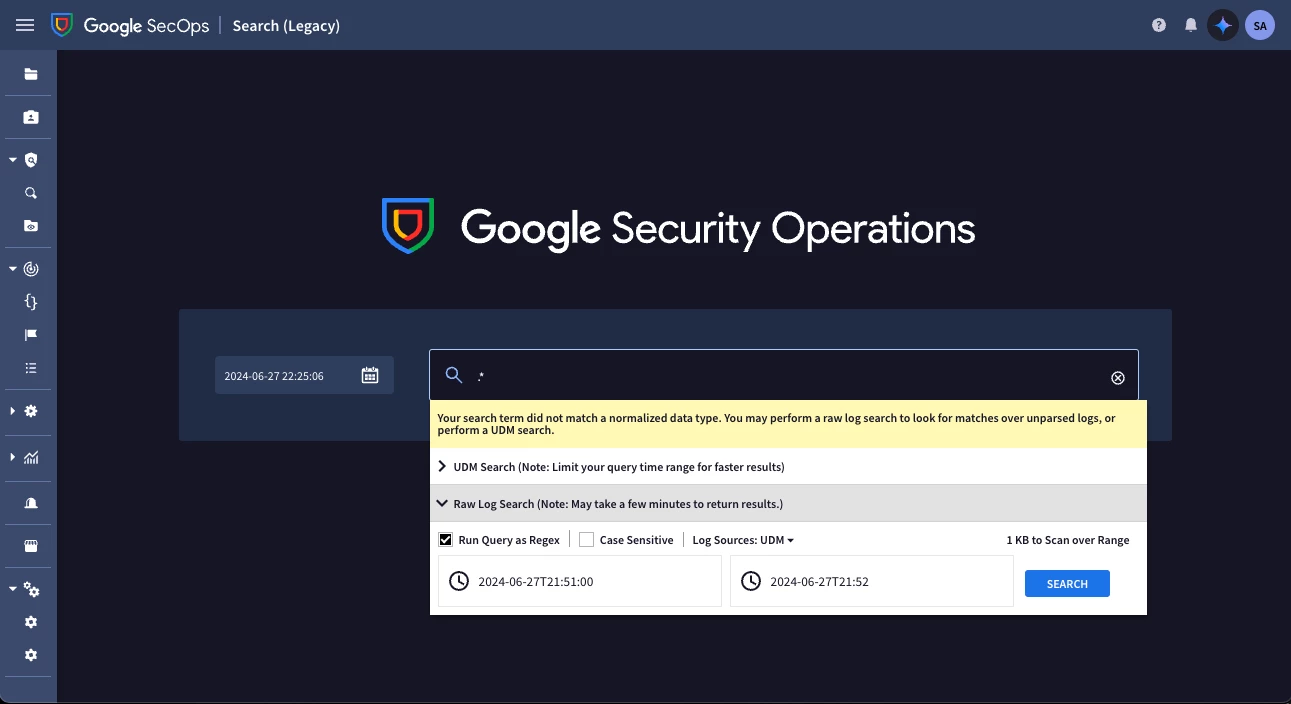Image resolution: width=1291 pixels, height=704 pixels.
Task: Open the notifications bell icon
Action: point(1190,25)
